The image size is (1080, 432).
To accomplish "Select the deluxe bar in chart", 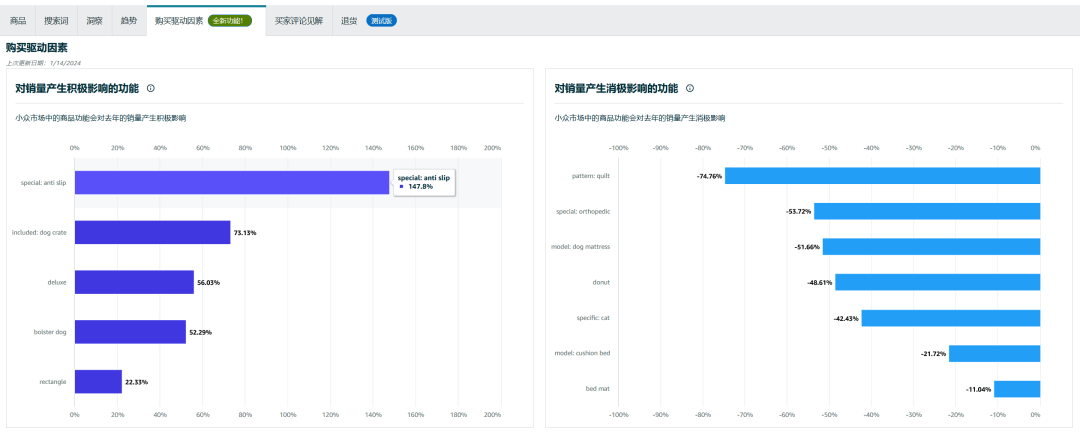I will coord(134,282).
